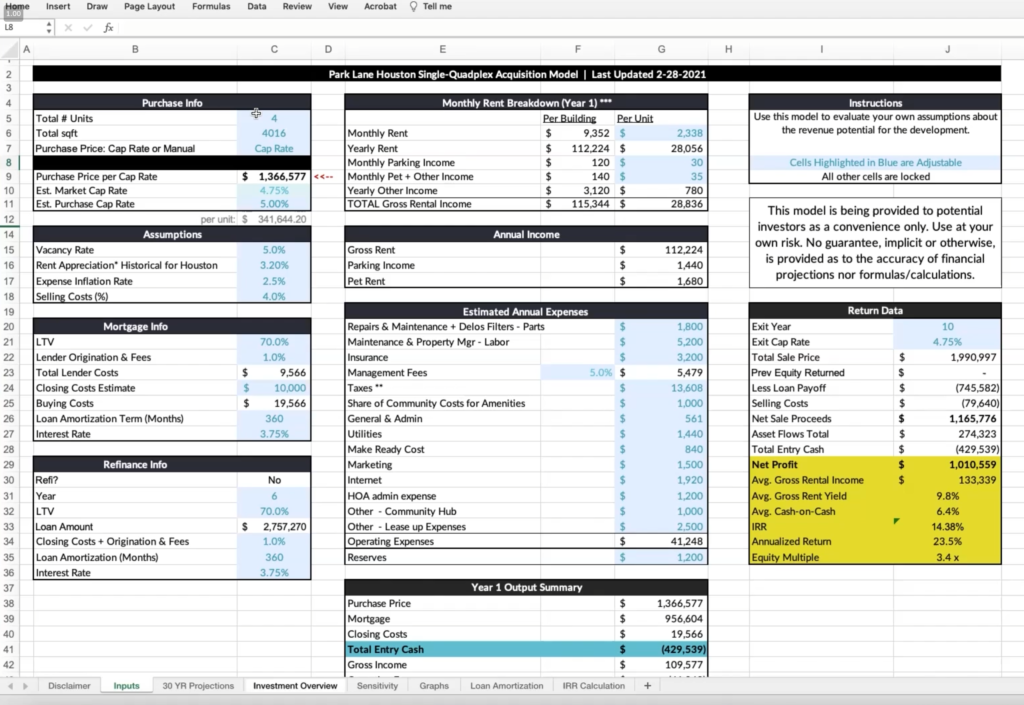Open the Loan Amortization sheet tab
Image resolution: width=1024 pixels, height=705 pixels.
click(x=506, y=686)
